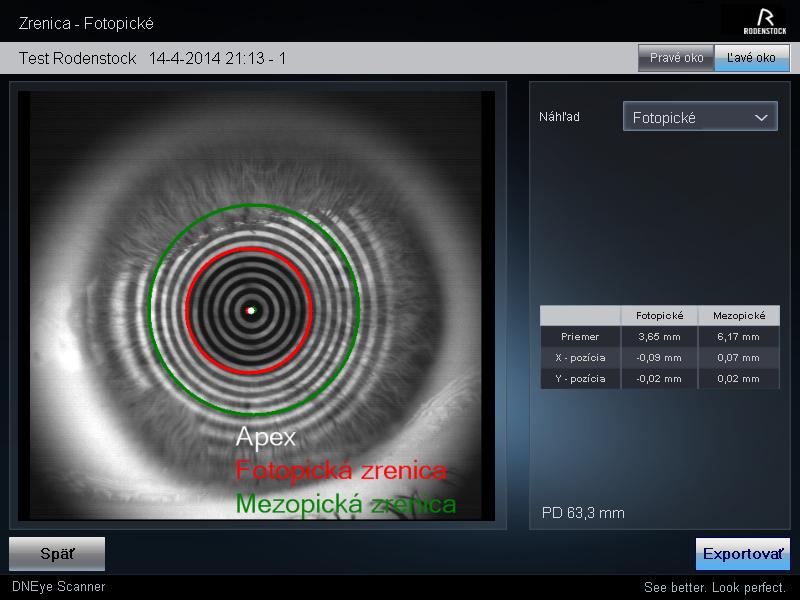Select the Fotopické column header in table
This screenshot has width=800, height=600.
[x=659, y=316]
